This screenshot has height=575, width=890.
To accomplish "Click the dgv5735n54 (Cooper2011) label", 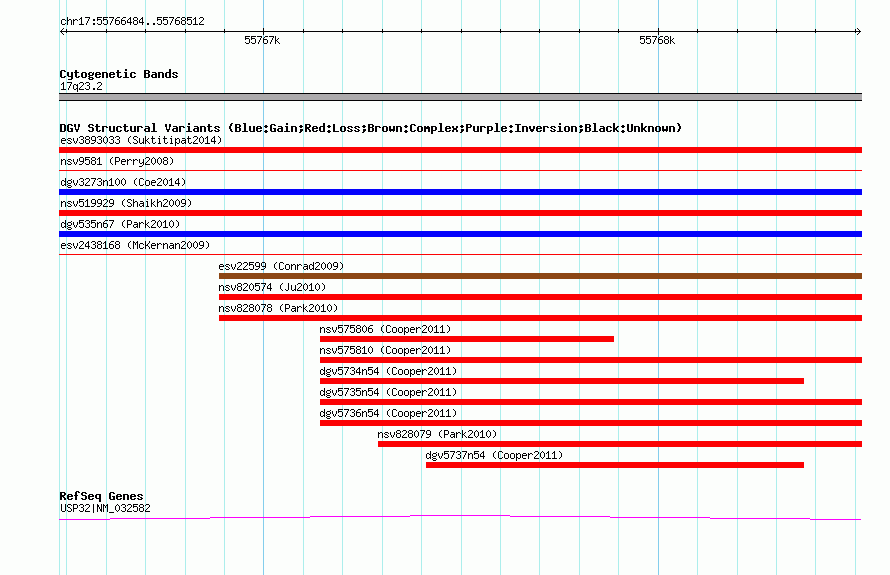I will (388, 392).
